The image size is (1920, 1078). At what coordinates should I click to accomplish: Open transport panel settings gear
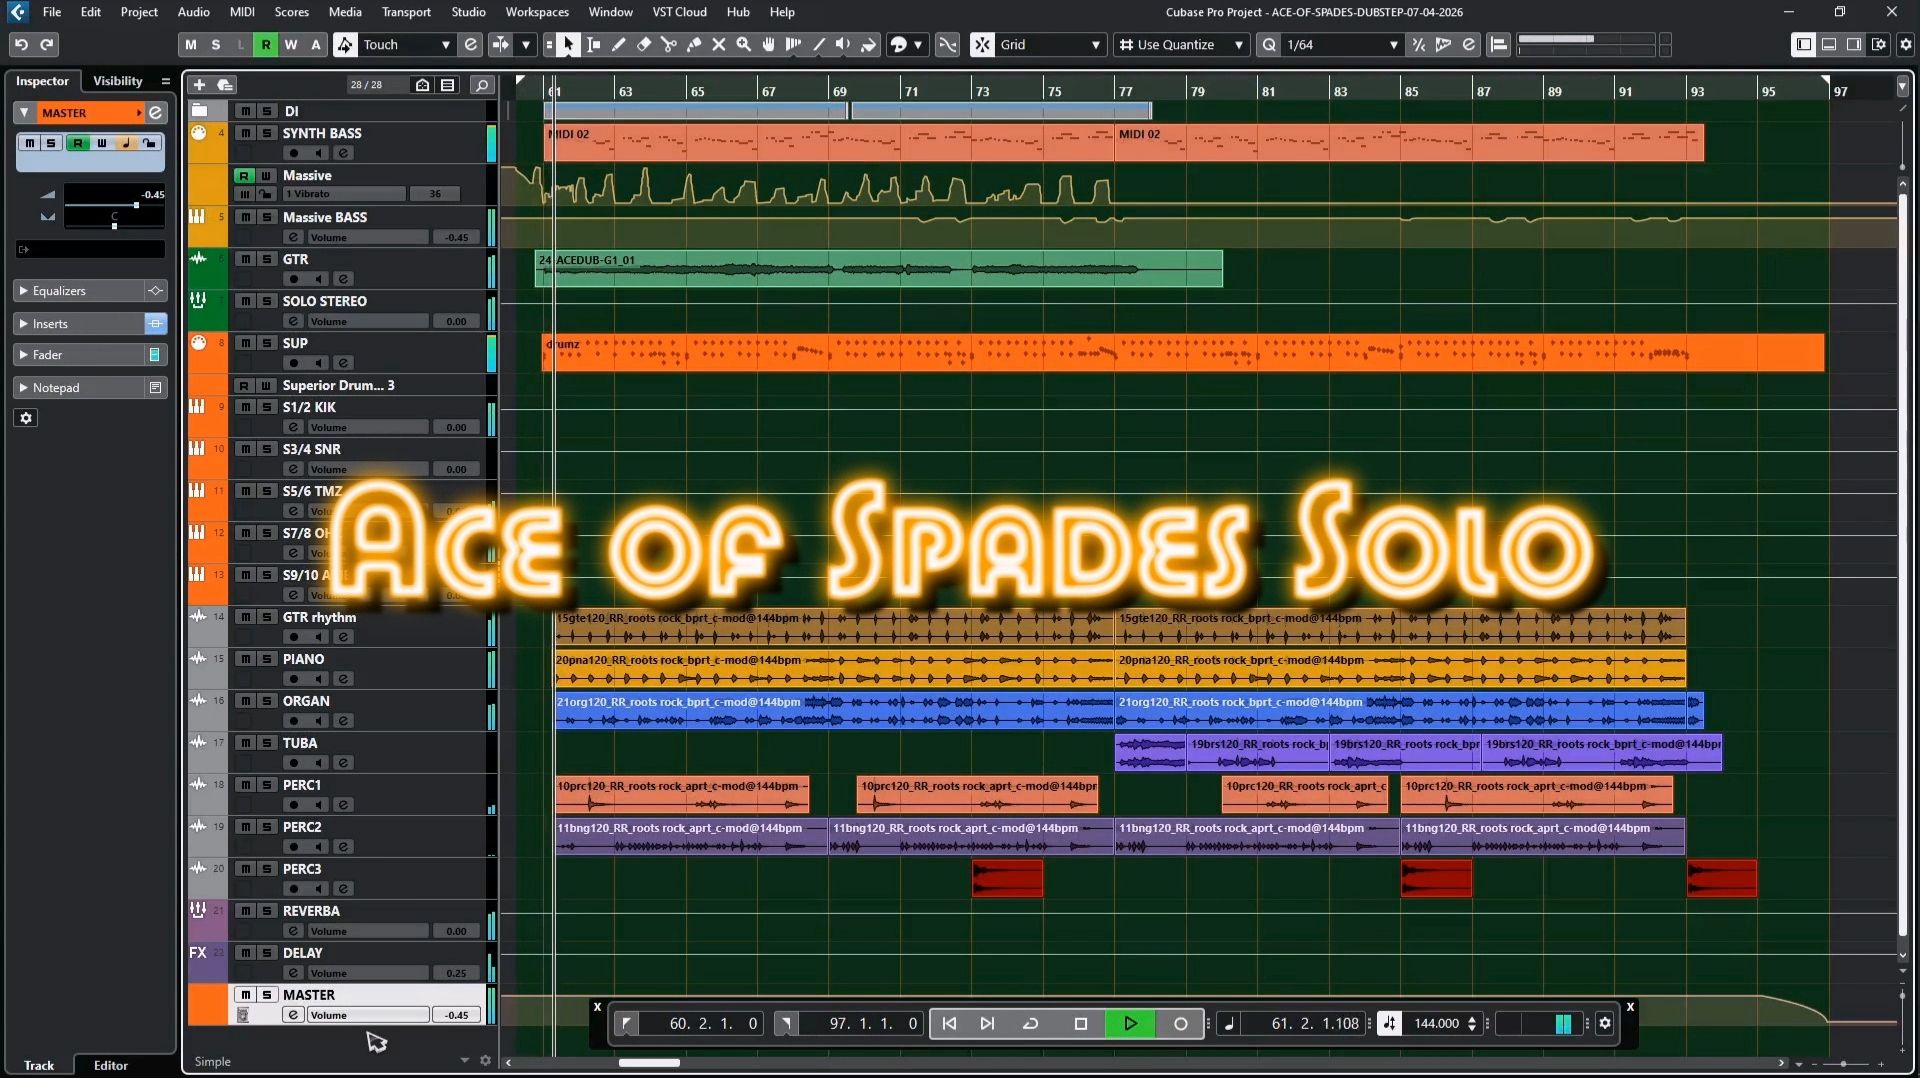point(1605,1023)
